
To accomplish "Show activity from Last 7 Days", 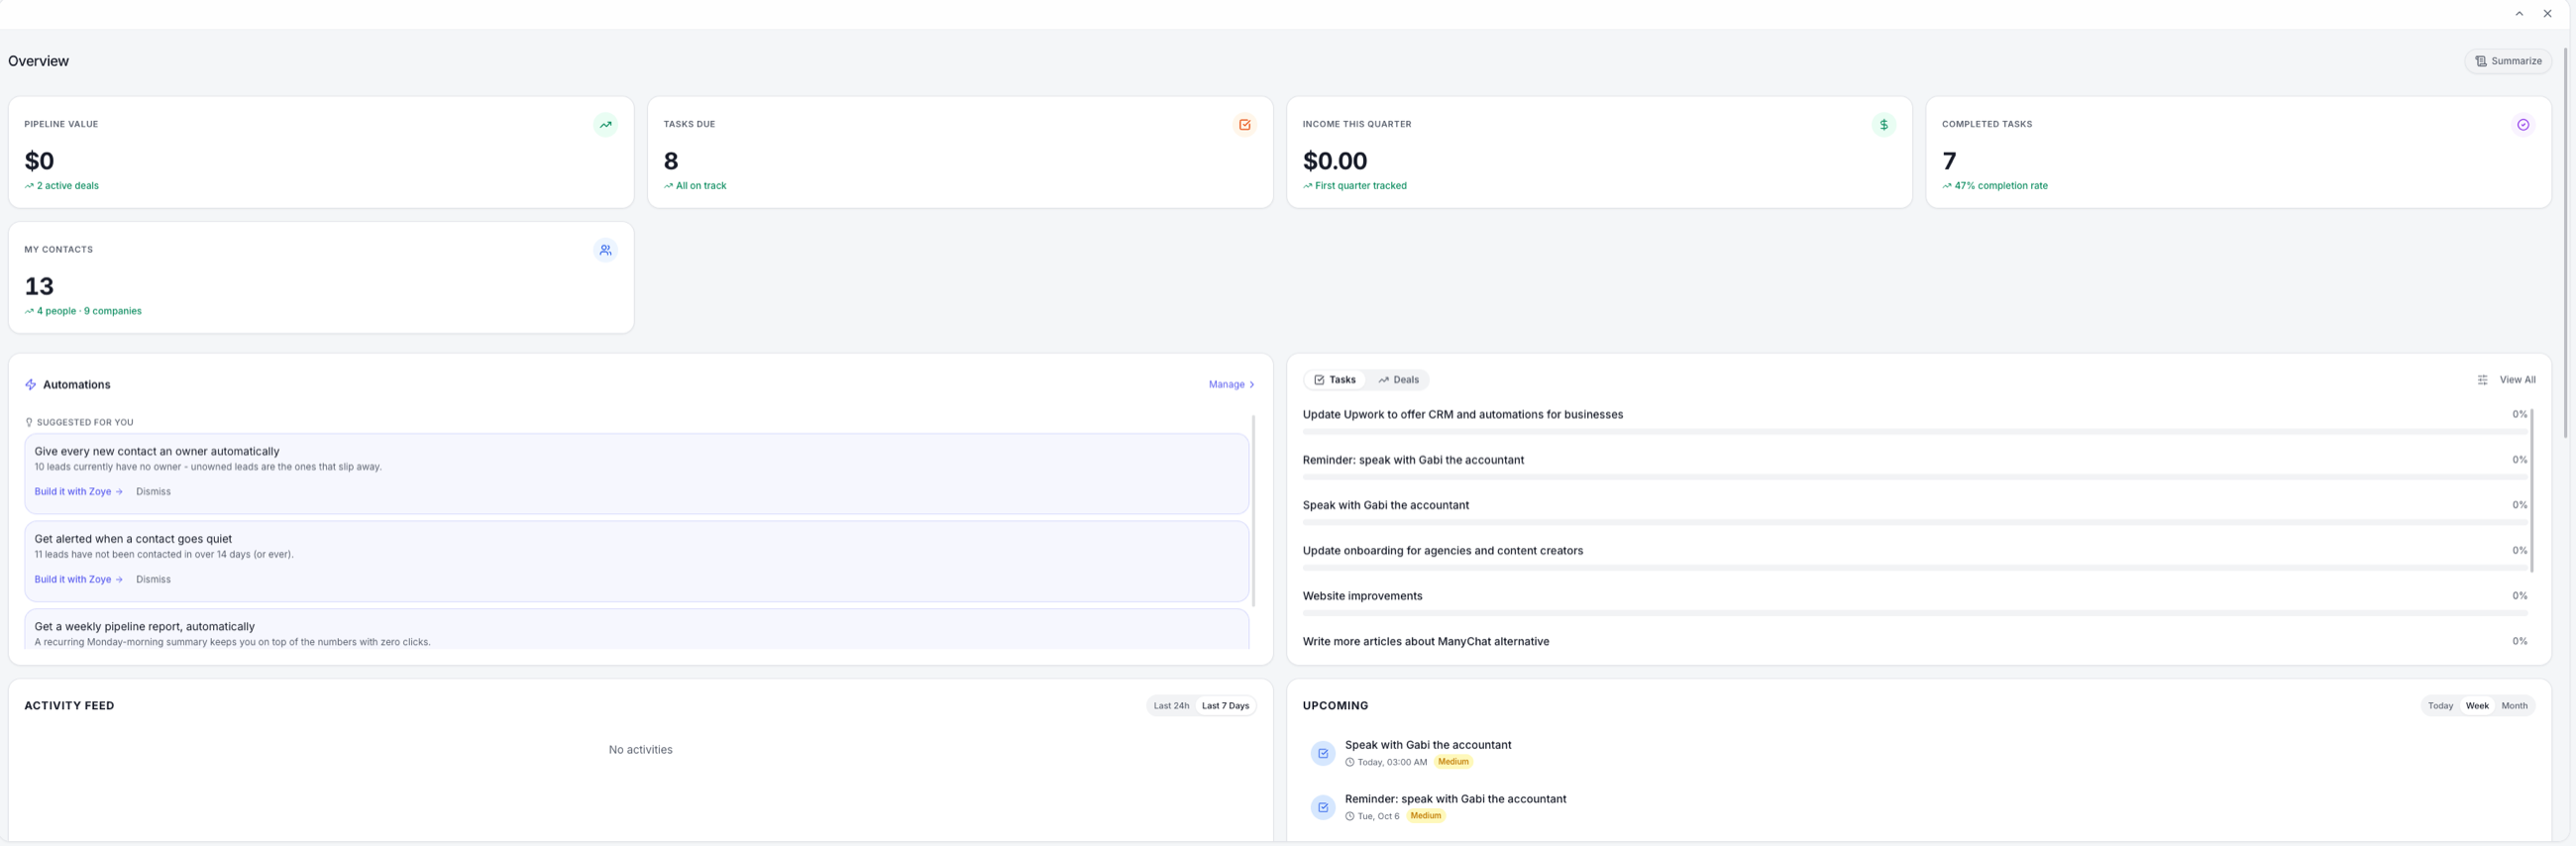I will [x=1225, y=706].
